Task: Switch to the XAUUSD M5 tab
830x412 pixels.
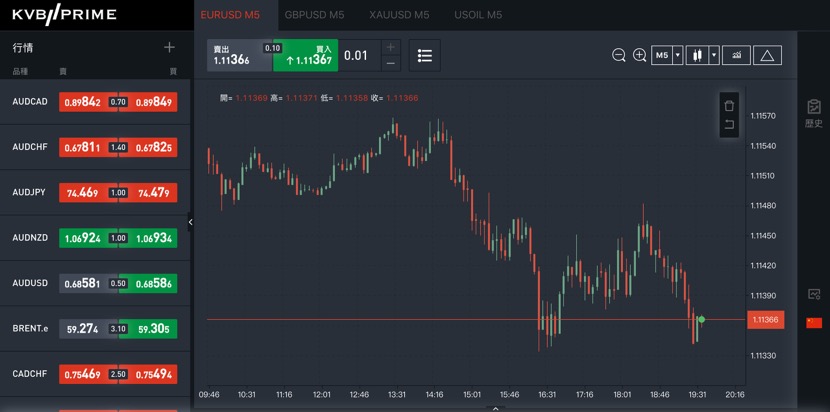Action: pos(398,15)
